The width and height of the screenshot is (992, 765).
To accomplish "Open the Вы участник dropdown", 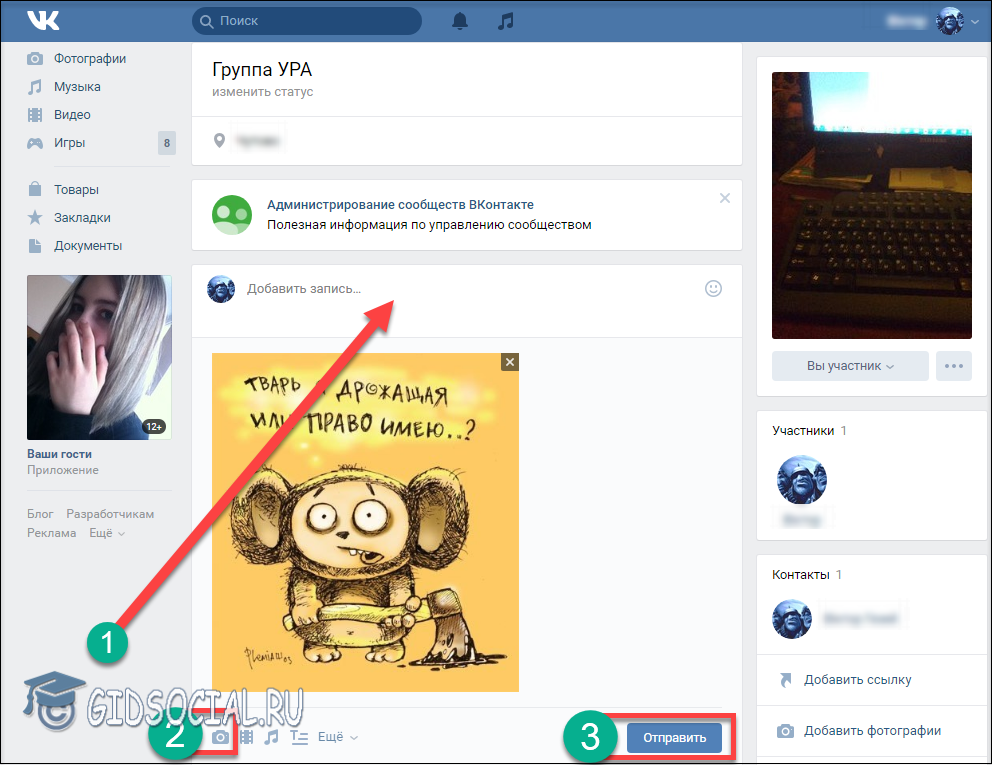I will tap(850, 366).
